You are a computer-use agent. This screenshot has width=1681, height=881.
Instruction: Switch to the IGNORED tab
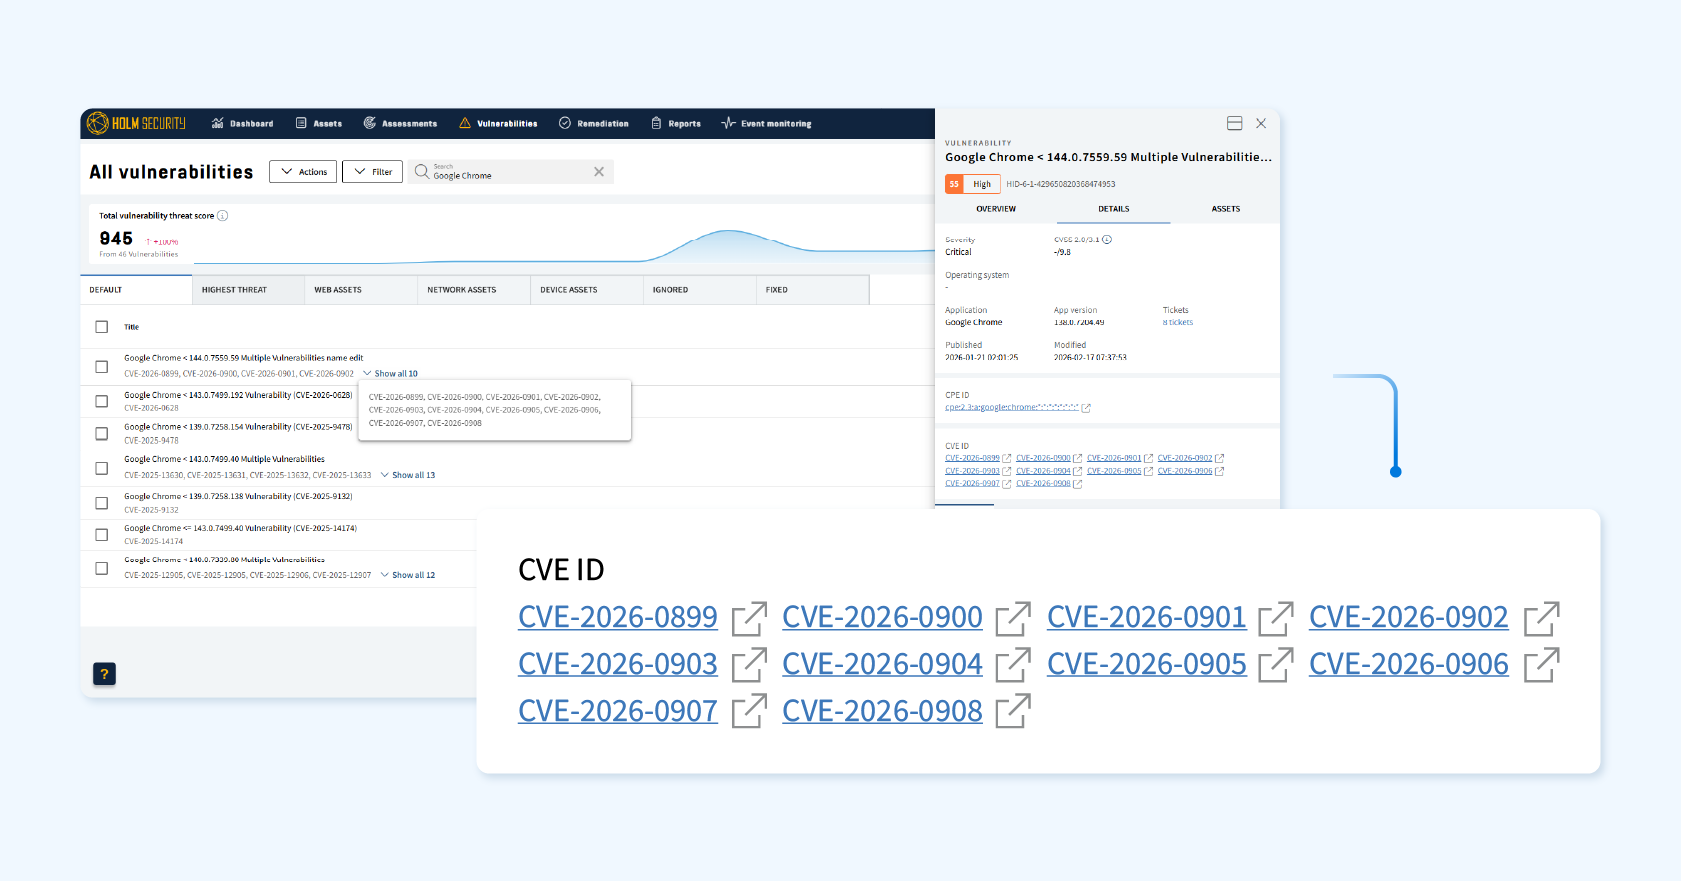700,290
